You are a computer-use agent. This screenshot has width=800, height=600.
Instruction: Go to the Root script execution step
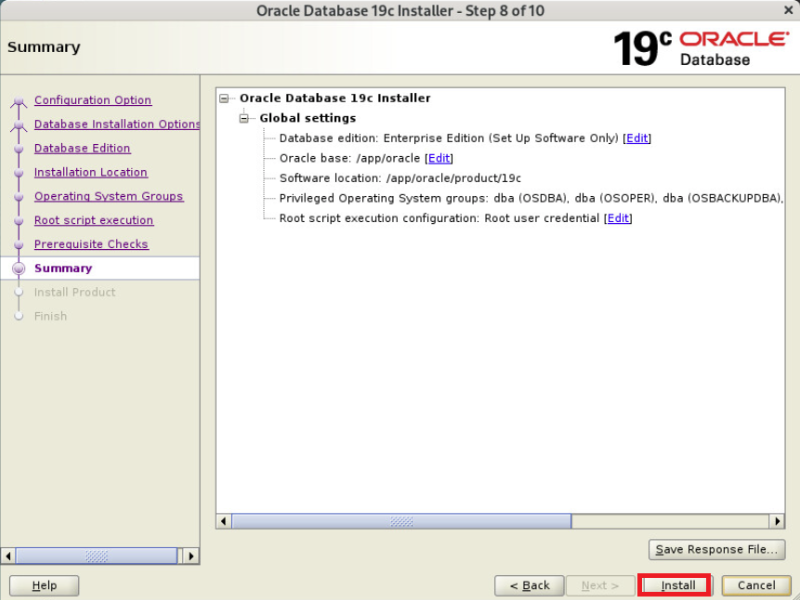94,220
